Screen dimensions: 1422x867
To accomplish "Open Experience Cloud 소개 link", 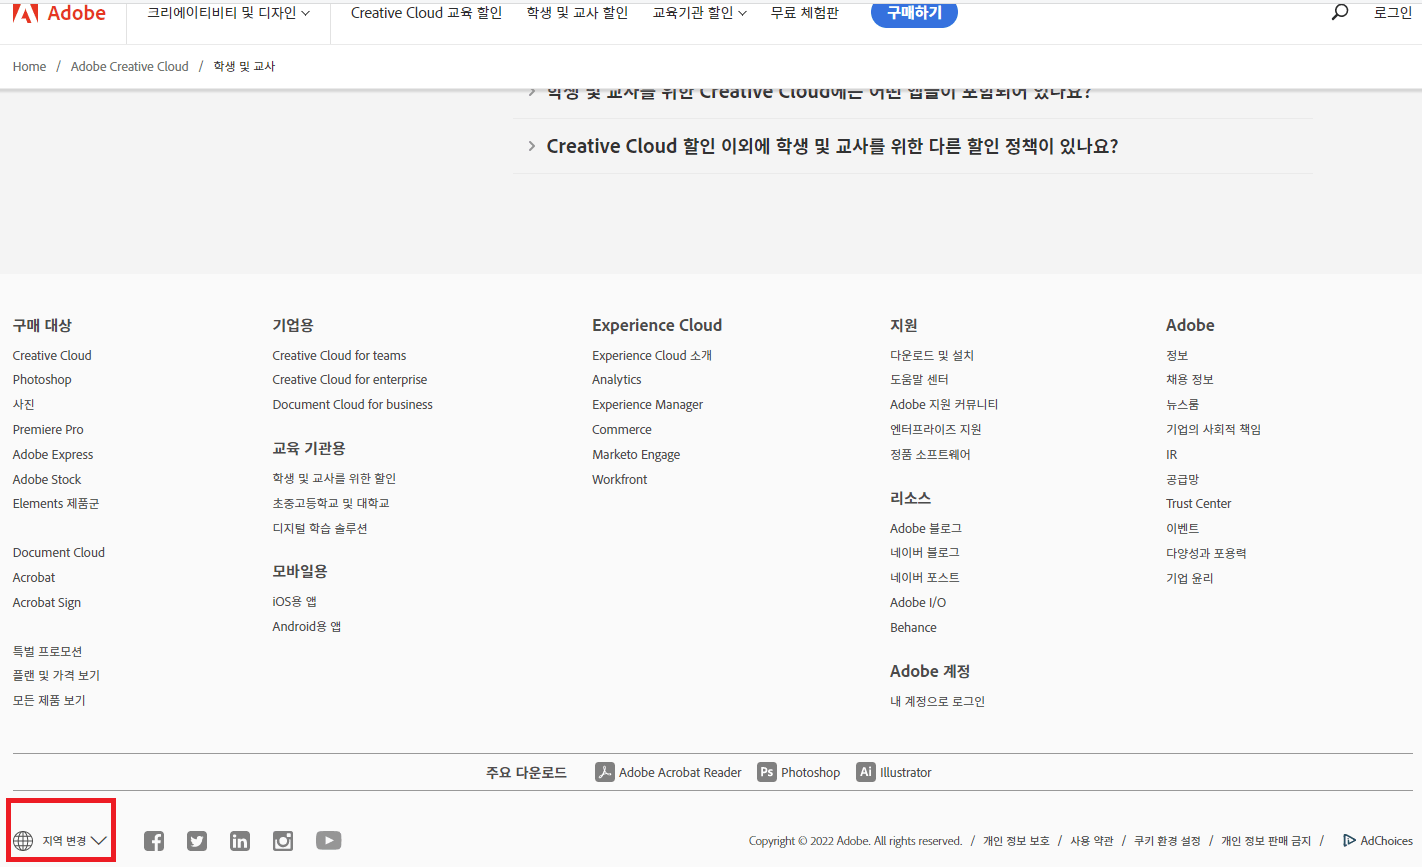I will 652,355.
